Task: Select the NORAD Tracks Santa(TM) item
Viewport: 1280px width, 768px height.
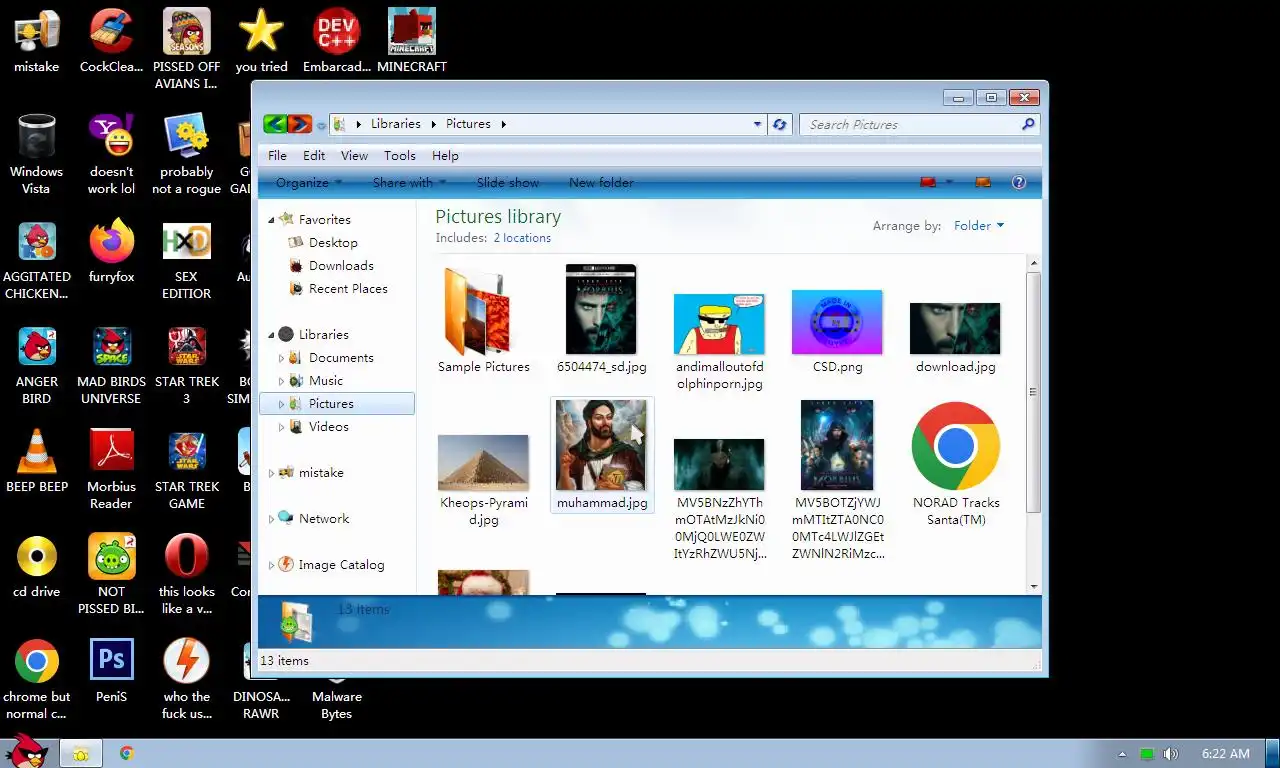Action: [x=956, y=466]
